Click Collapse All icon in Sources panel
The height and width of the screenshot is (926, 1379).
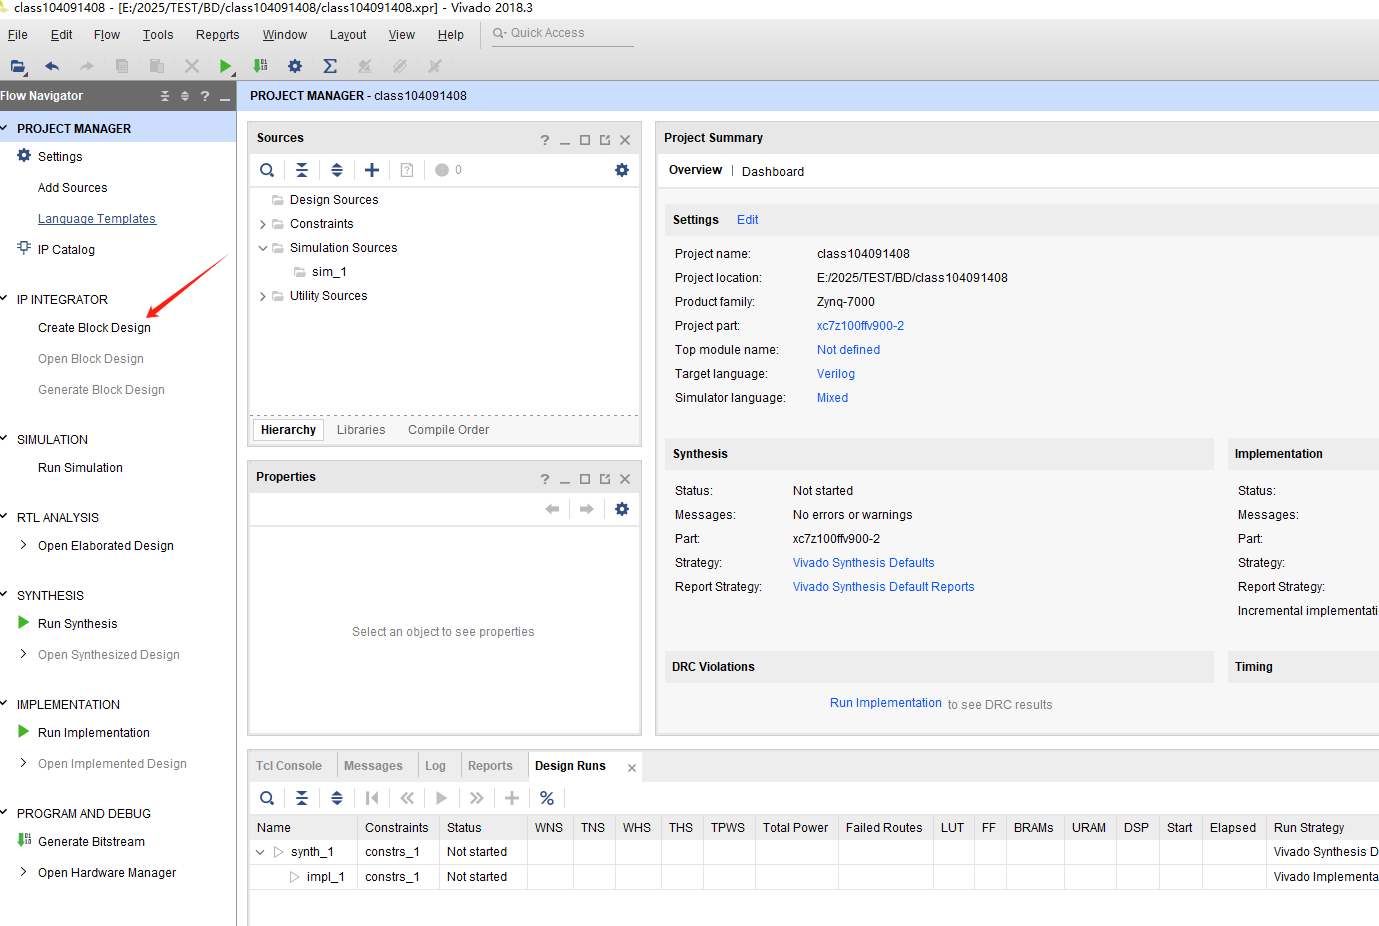click(302, 170)
